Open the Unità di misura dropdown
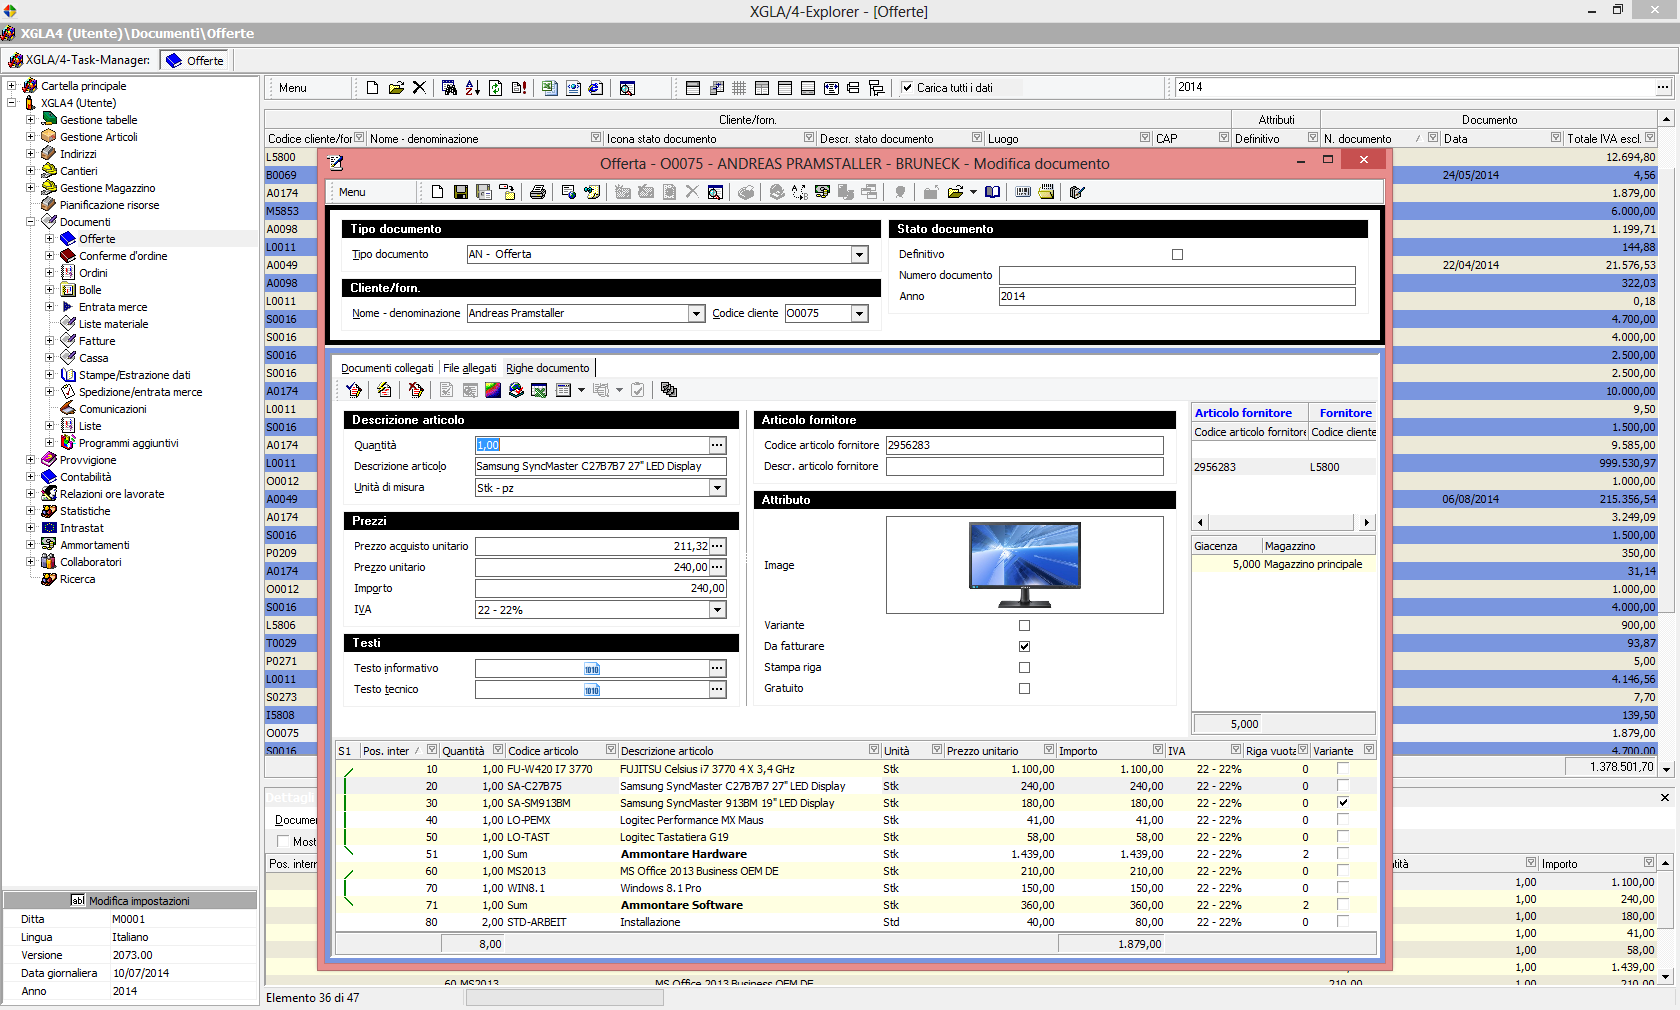 click(x=717, y=488)
